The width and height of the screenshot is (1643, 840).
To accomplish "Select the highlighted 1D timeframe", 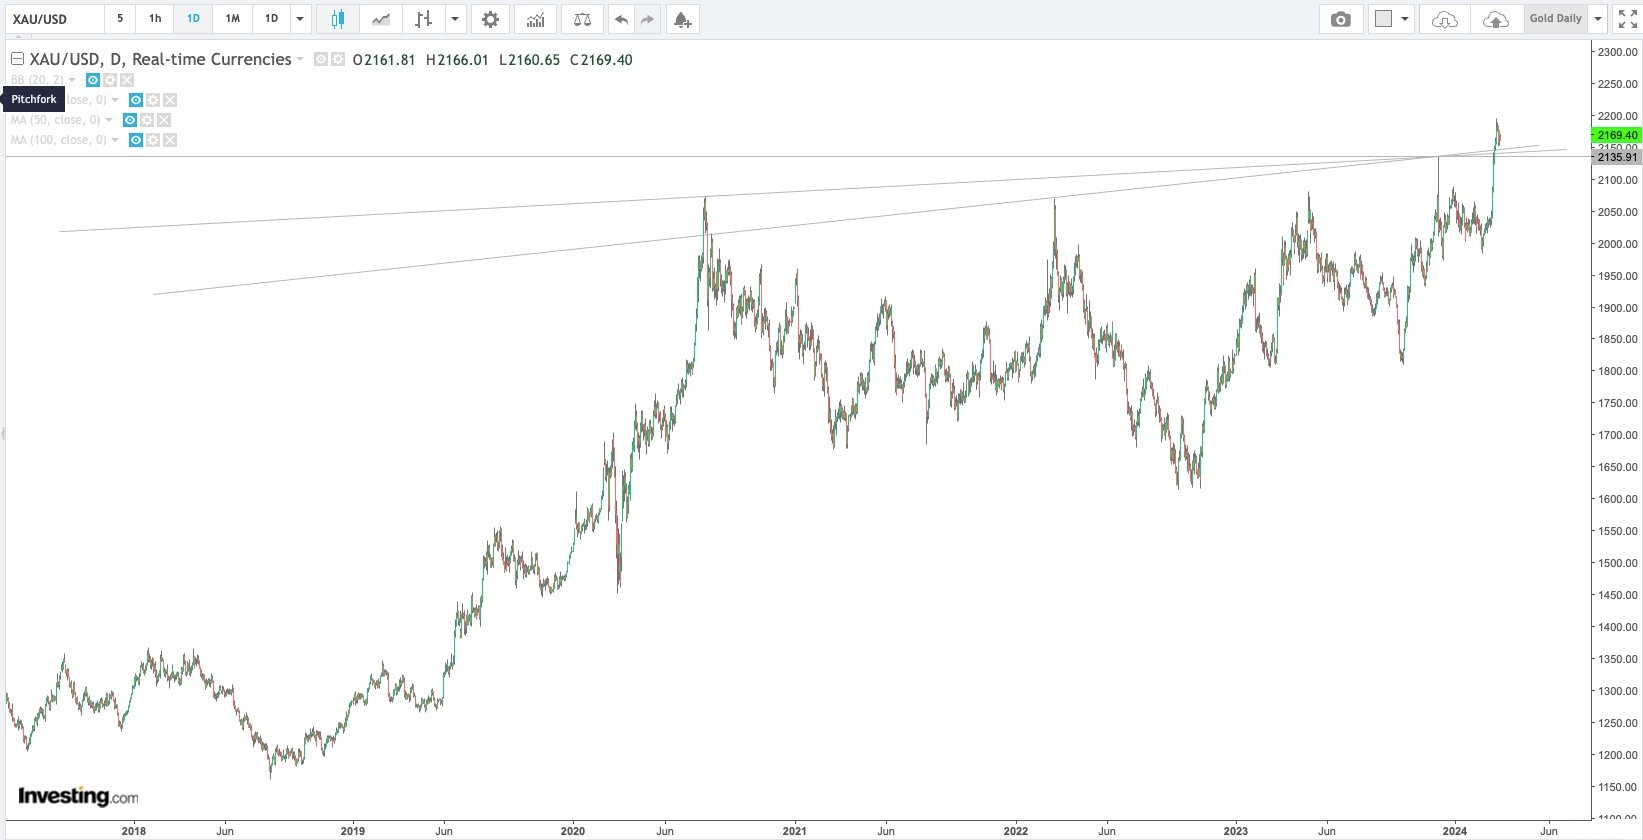I will point(193,19).
